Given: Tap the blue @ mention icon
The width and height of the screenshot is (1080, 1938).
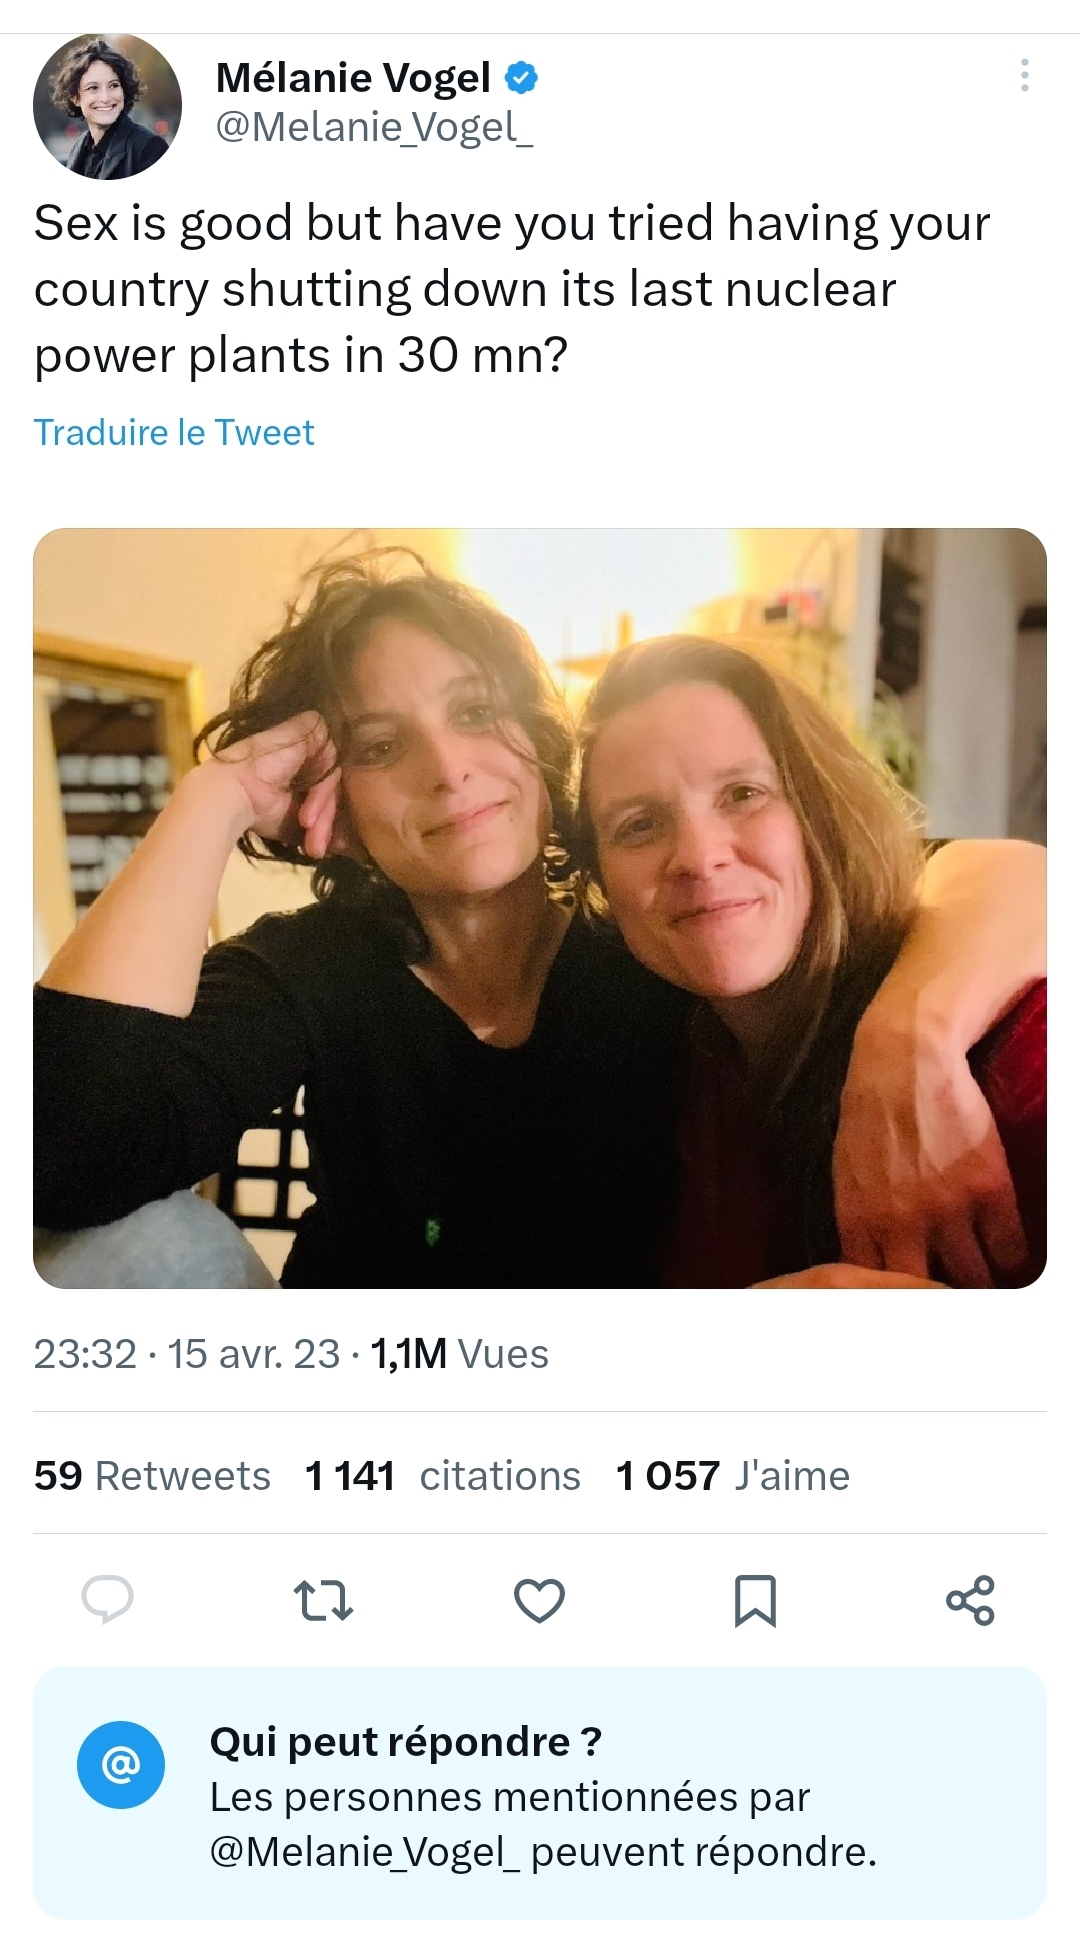Looking at the screenshot, I should (x=121, y=1765).
